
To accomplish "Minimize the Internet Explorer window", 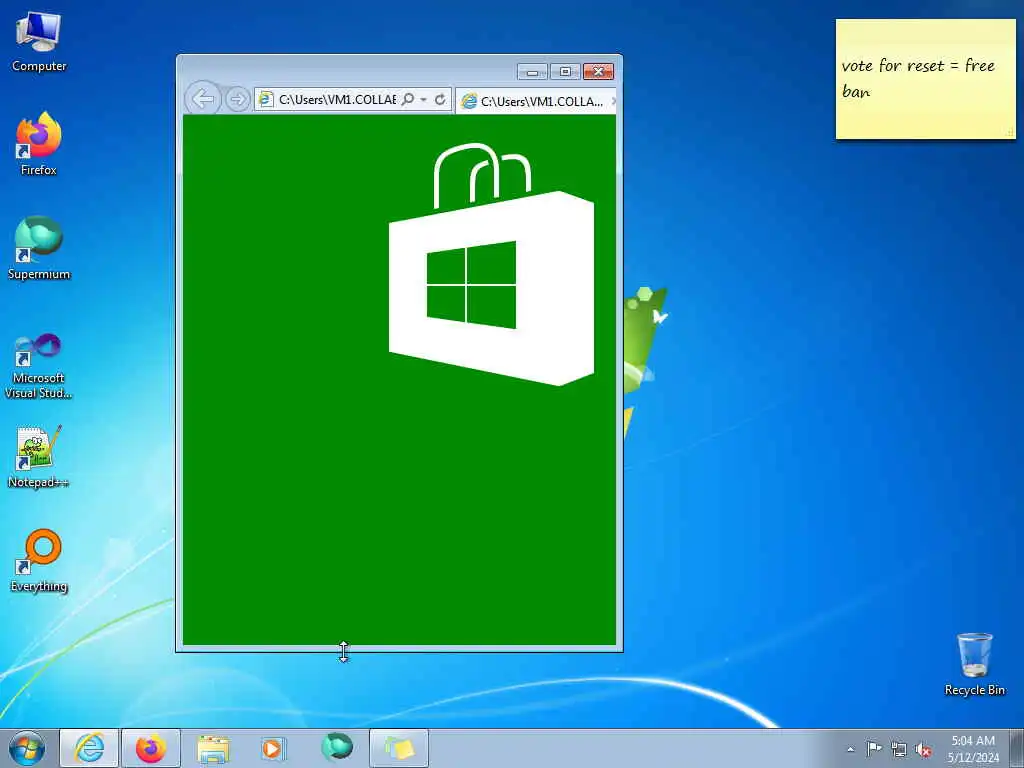I will [x=532, y=71].
